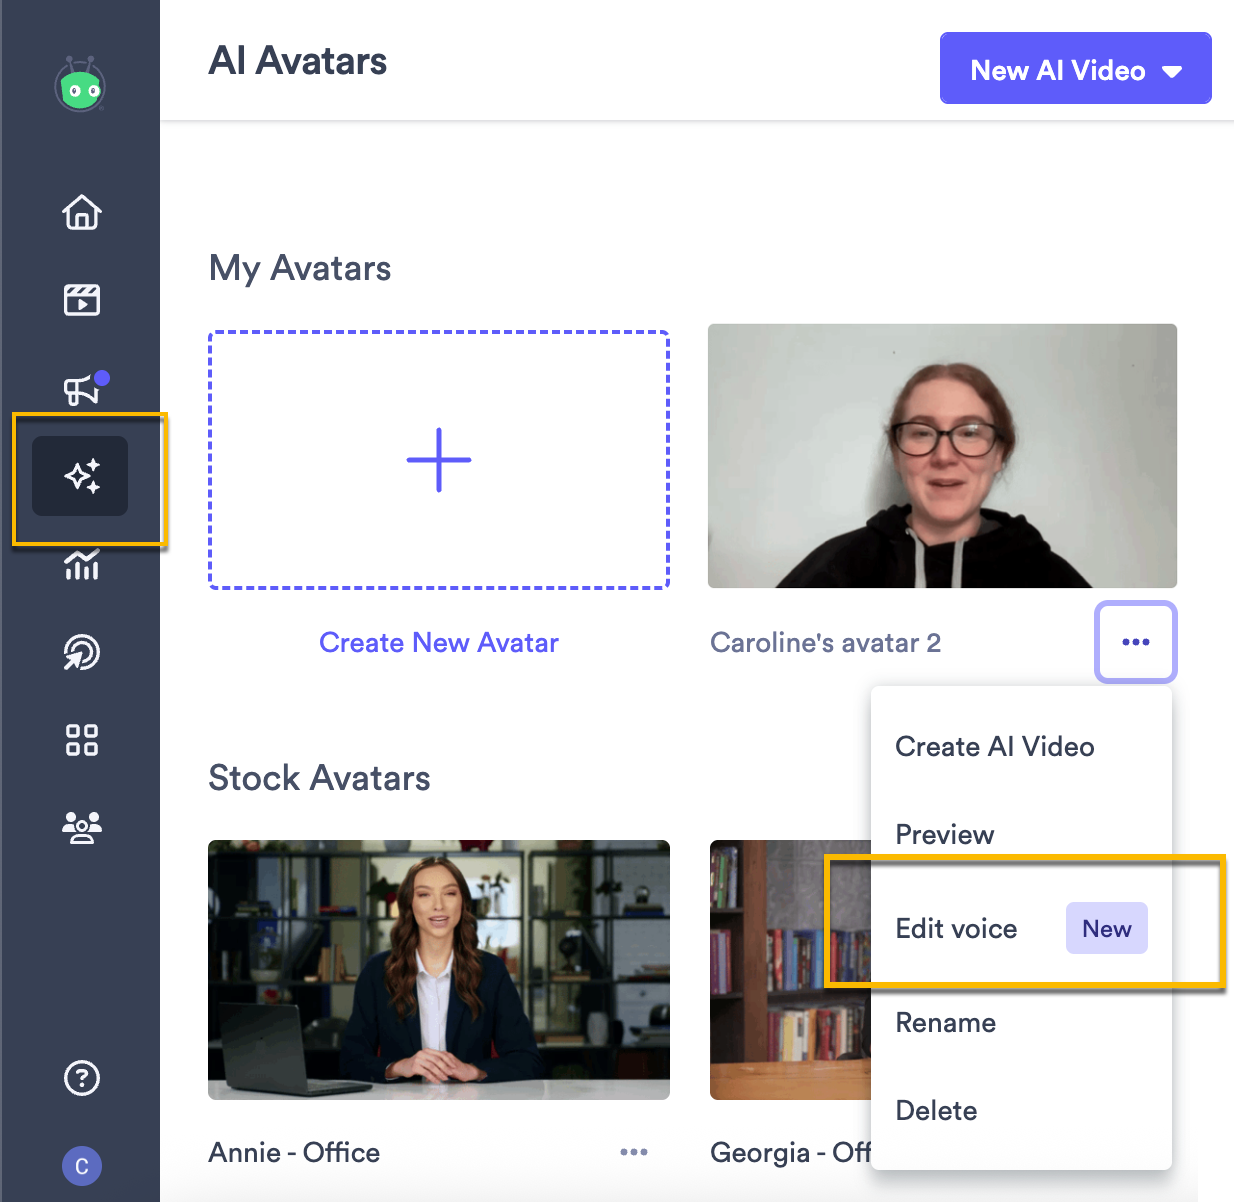
Task: Select the highlighted AI Avatars sparkle icon
Action: point(80,476)
